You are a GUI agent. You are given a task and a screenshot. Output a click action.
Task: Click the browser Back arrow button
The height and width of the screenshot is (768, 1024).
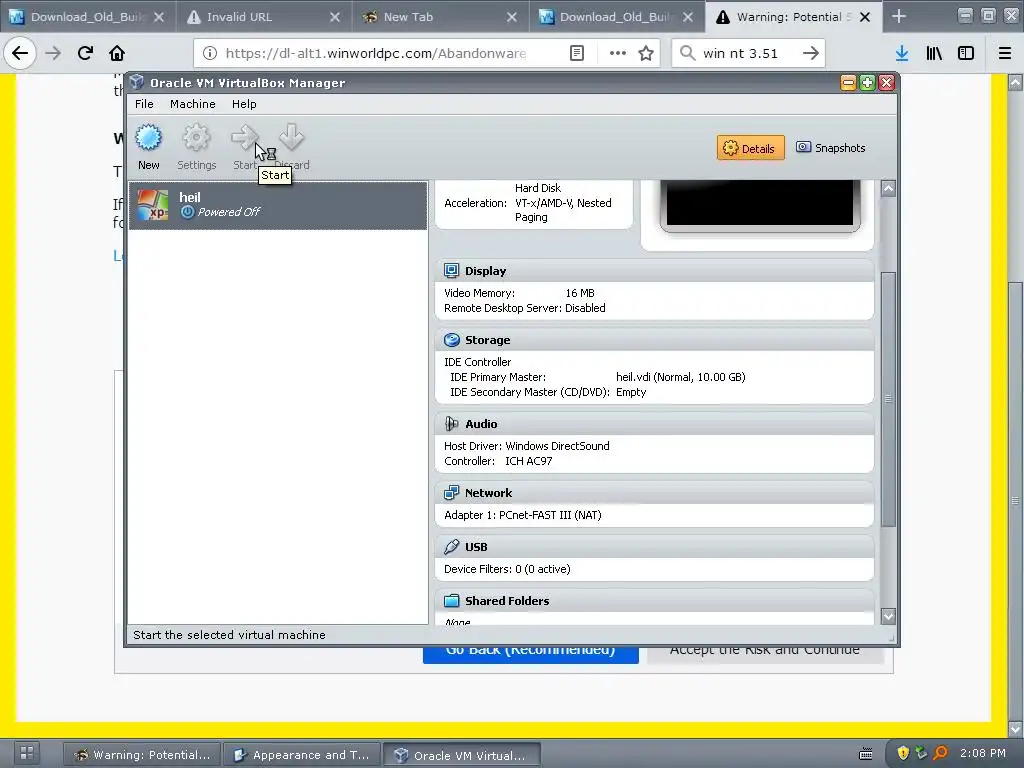(x=20, y=53)
